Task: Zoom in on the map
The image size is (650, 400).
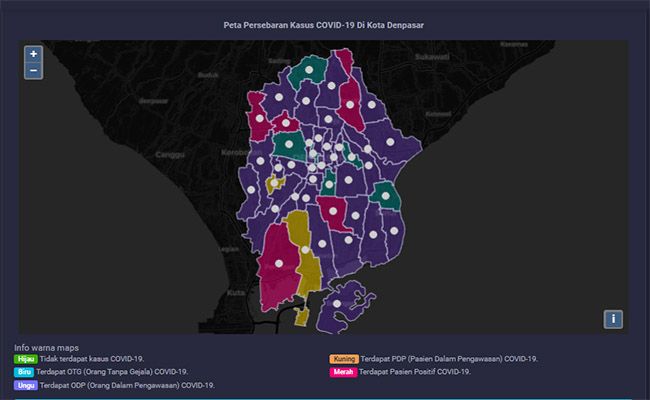Action: (x=33, y=54)
